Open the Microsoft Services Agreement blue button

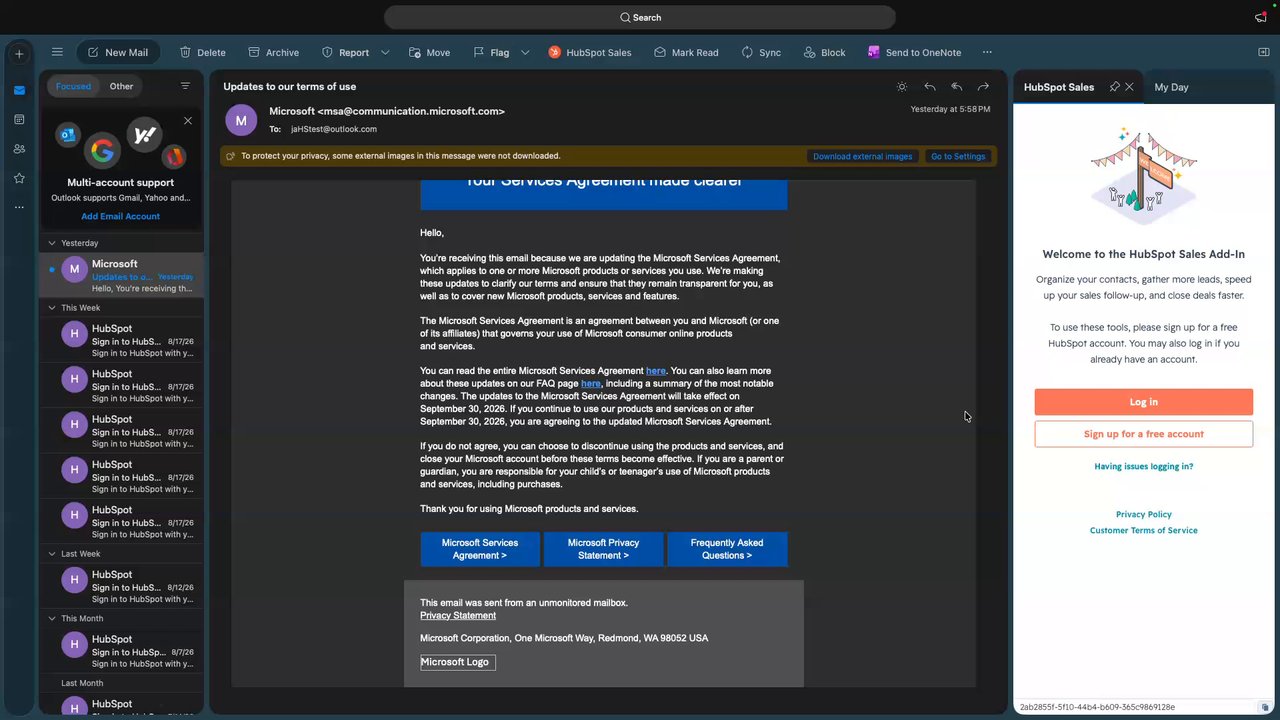(x=480, y=549)
